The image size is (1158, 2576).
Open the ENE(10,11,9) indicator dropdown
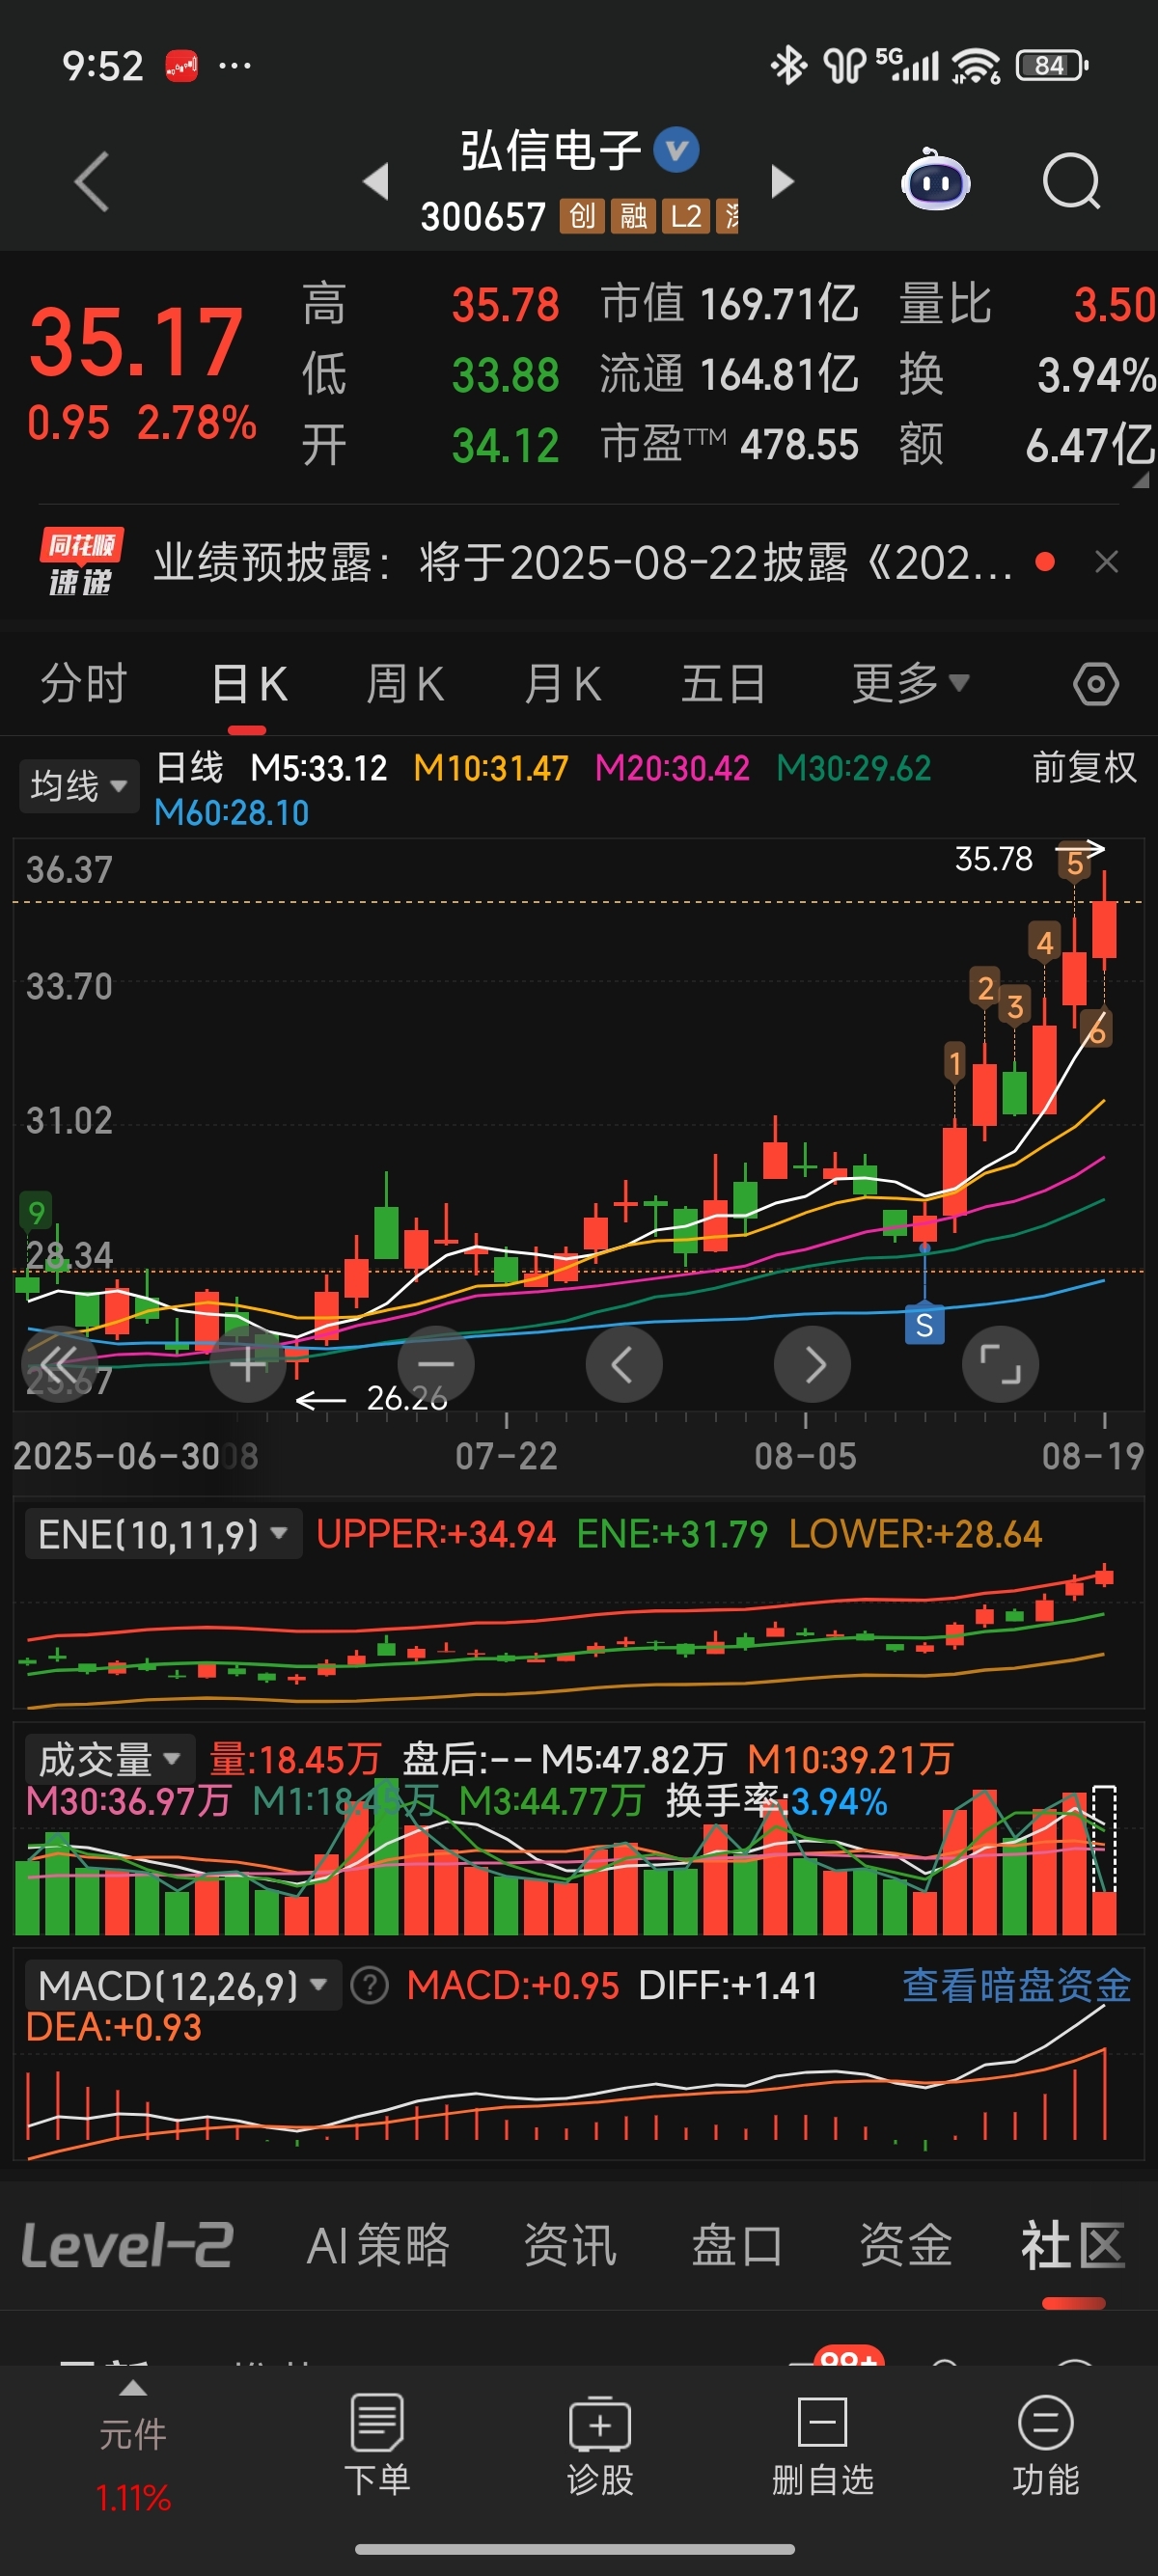162,1534
